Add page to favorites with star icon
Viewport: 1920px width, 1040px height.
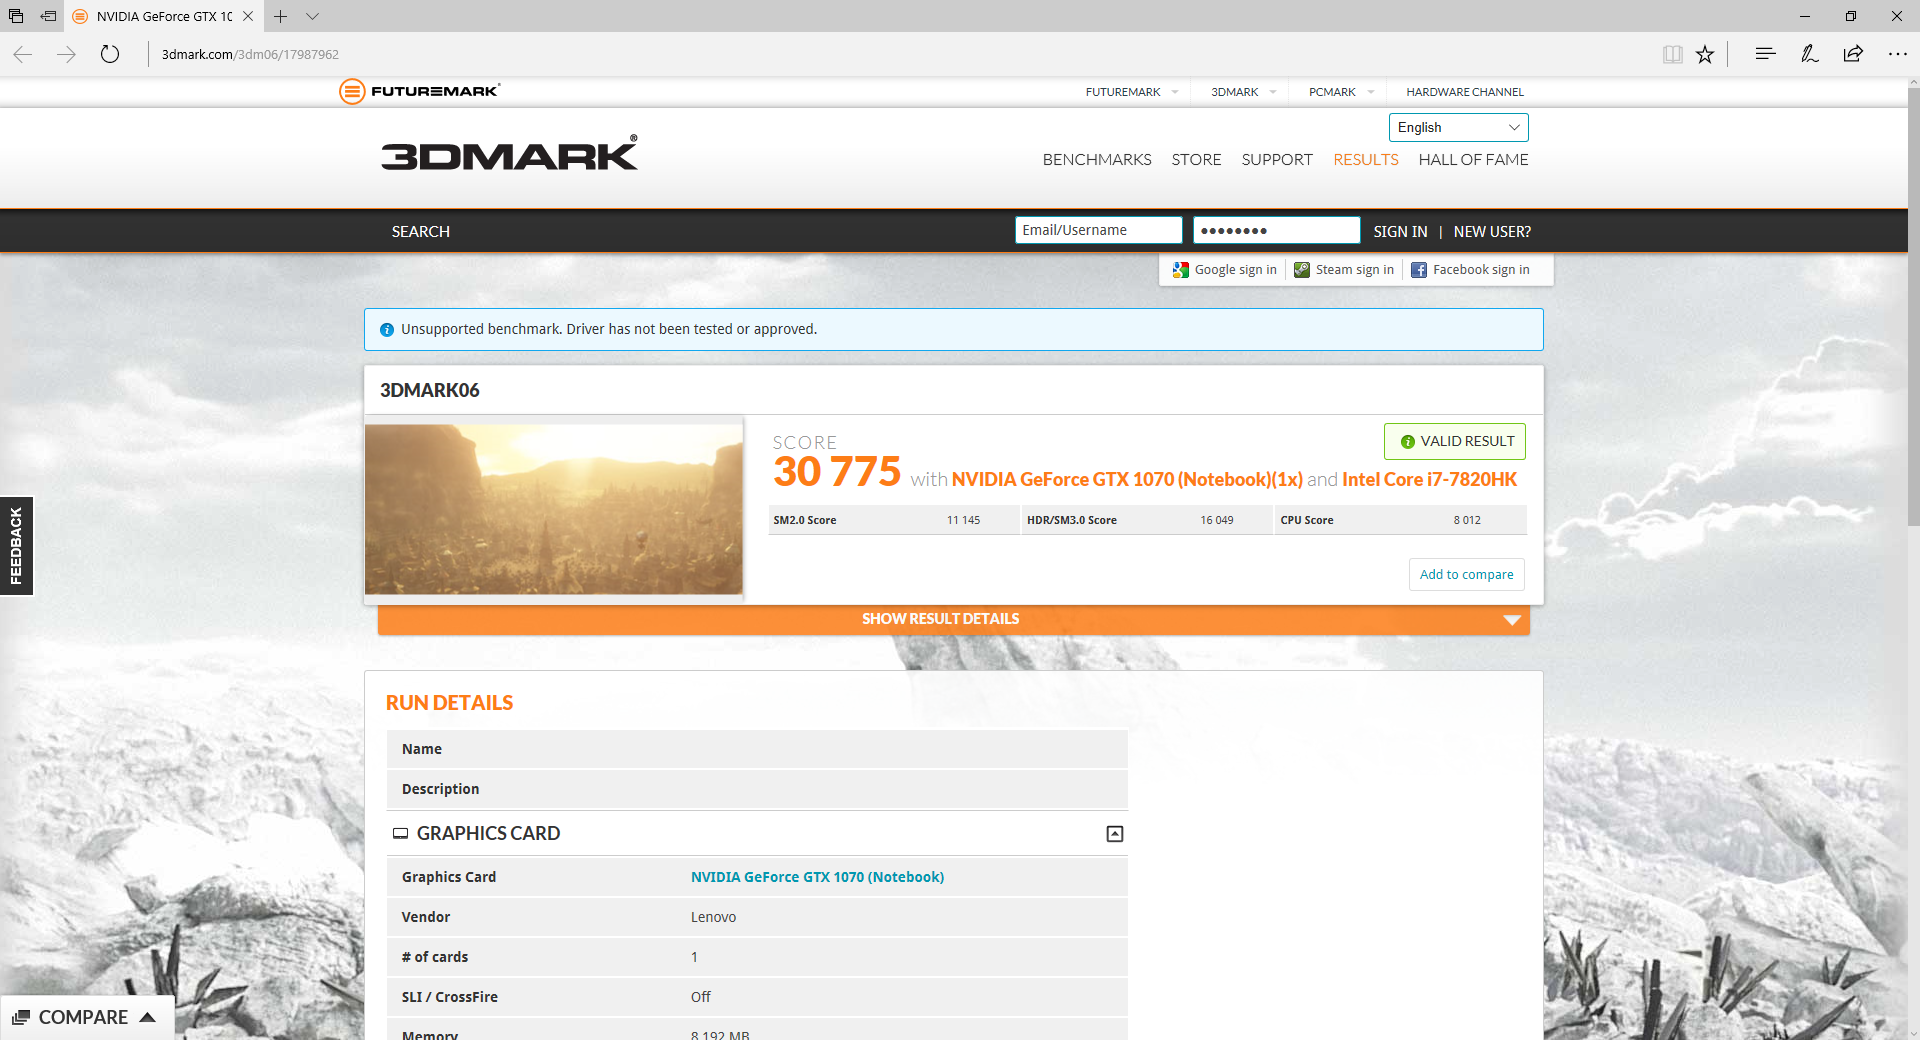pos(1705,54)
